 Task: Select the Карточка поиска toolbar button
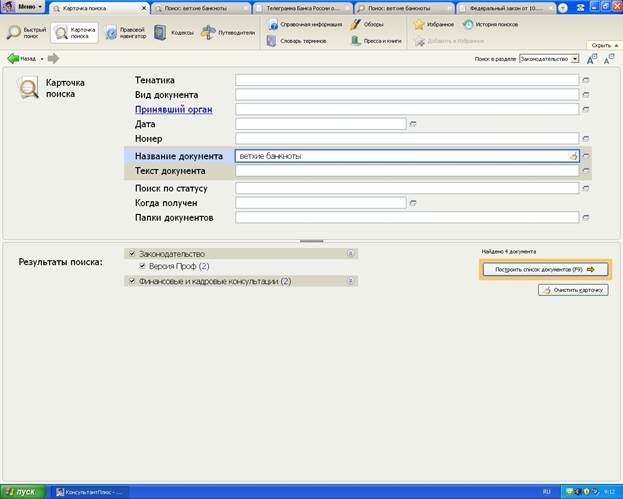74,33
